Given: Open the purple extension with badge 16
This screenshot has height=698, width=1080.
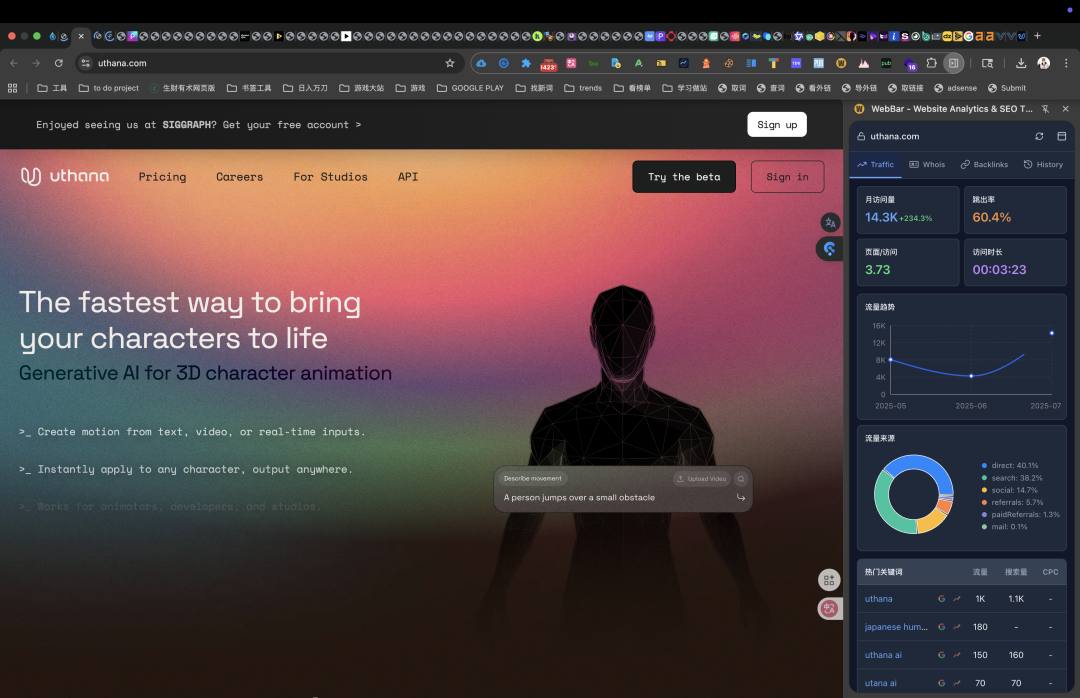Looking at the screenshot, I should click(909, 64).
